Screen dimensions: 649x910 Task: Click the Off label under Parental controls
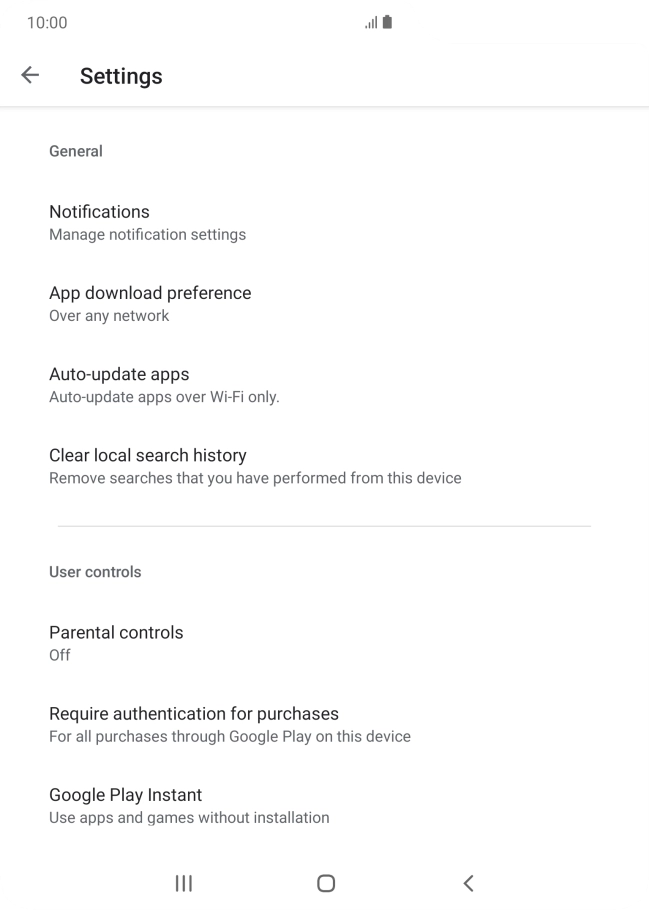[59, 655]
